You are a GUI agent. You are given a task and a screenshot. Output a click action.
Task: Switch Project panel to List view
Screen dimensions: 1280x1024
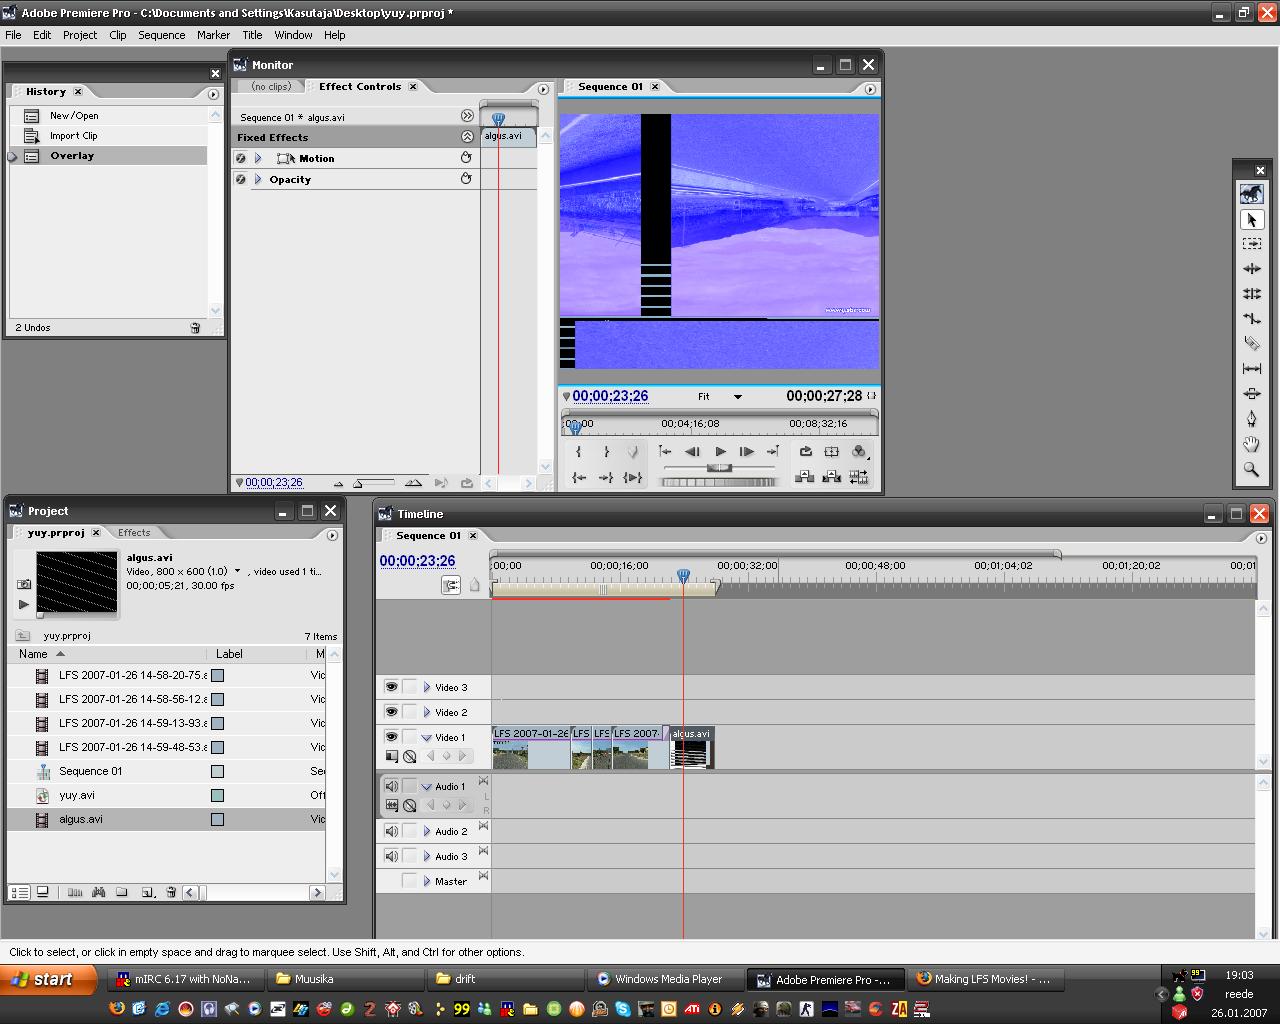tap(19, 892)
